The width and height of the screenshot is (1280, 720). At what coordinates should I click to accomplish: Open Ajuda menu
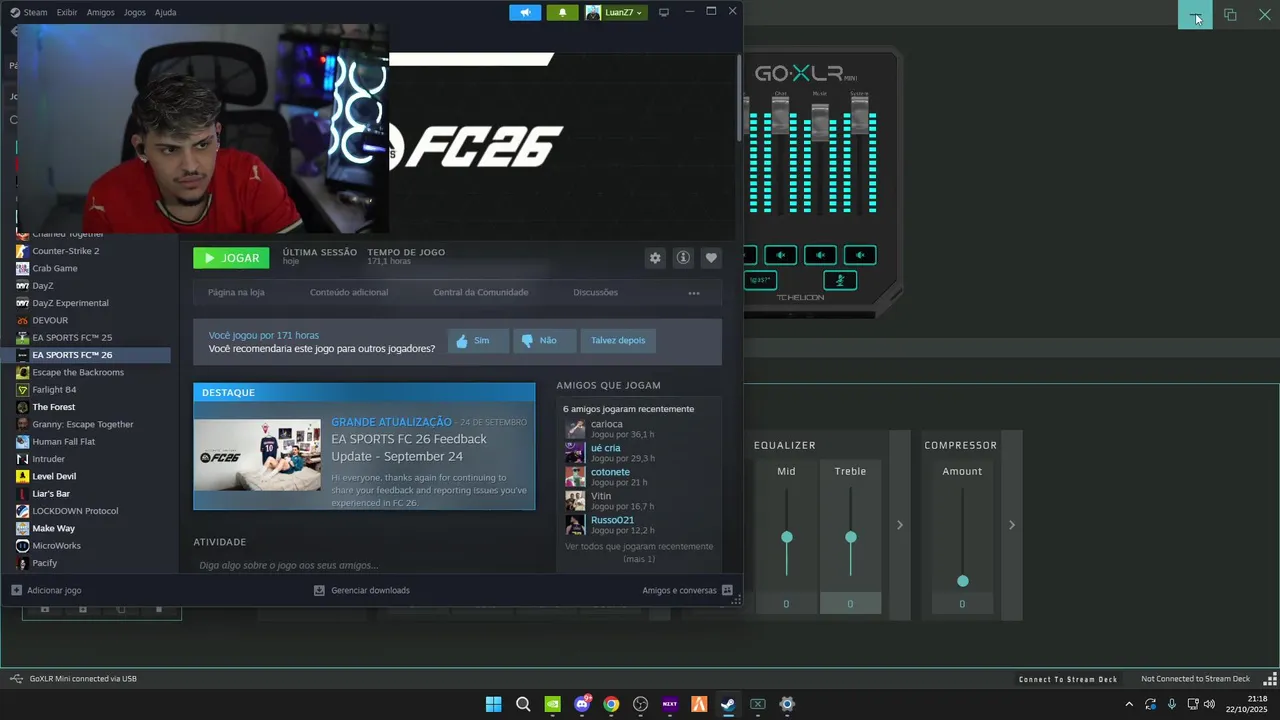166,12
